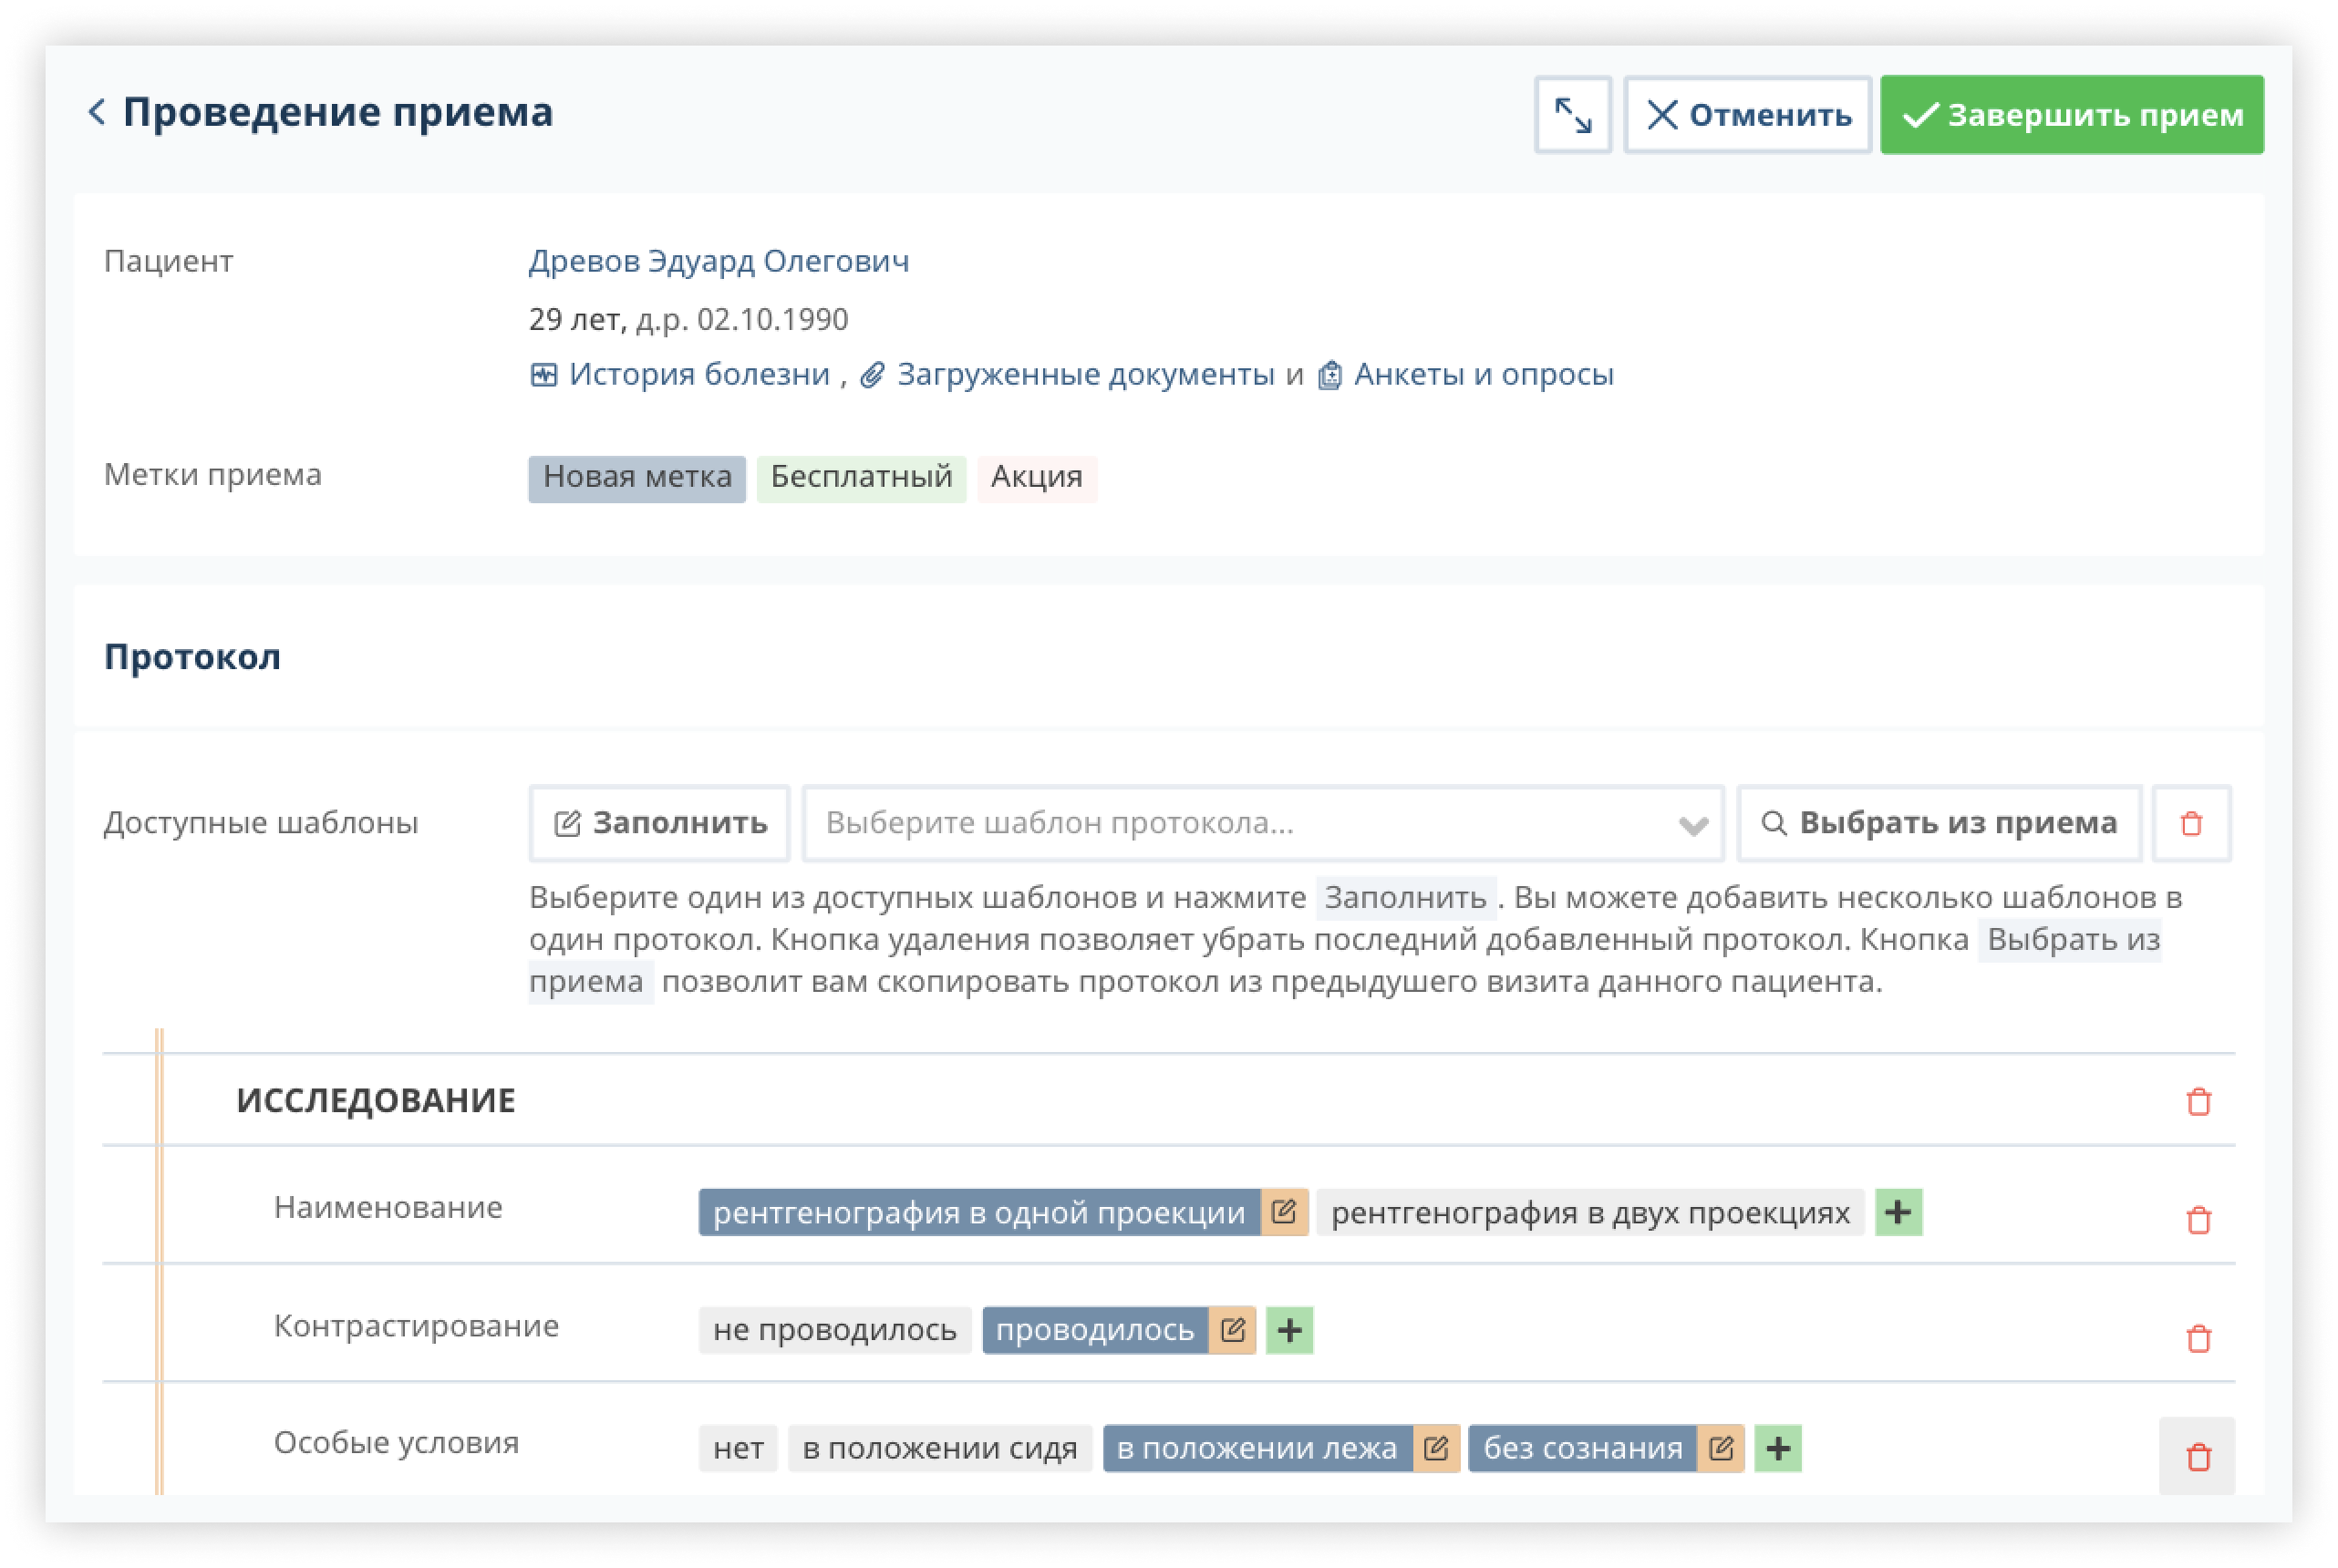Image resolution: width=2338 pixels, height=1568 pixels.
Task: Toggle the Бесплатный tag
Action: [861, 478]
